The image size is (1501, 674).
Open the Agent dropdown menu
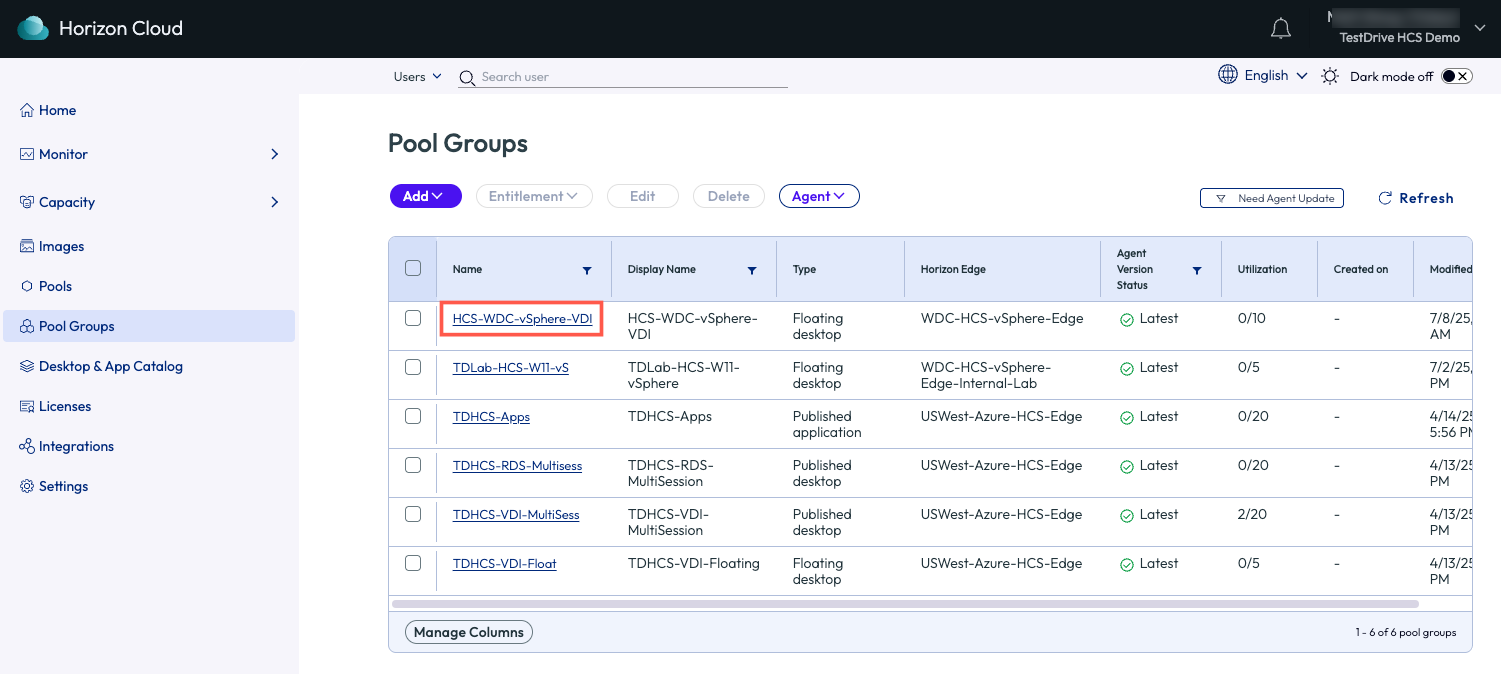(818, 196)
